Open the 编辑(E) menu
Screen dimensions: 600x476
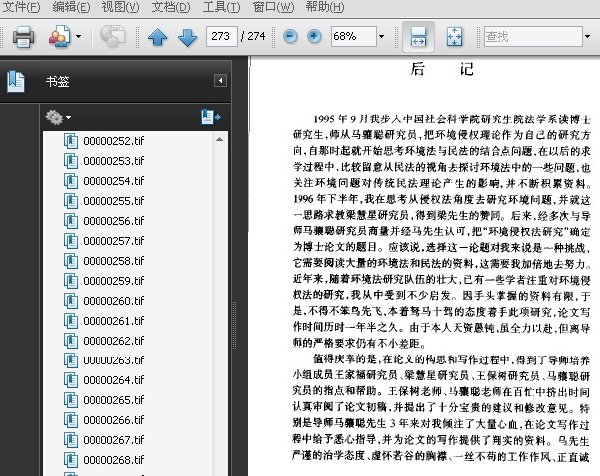tap(71, 7)
